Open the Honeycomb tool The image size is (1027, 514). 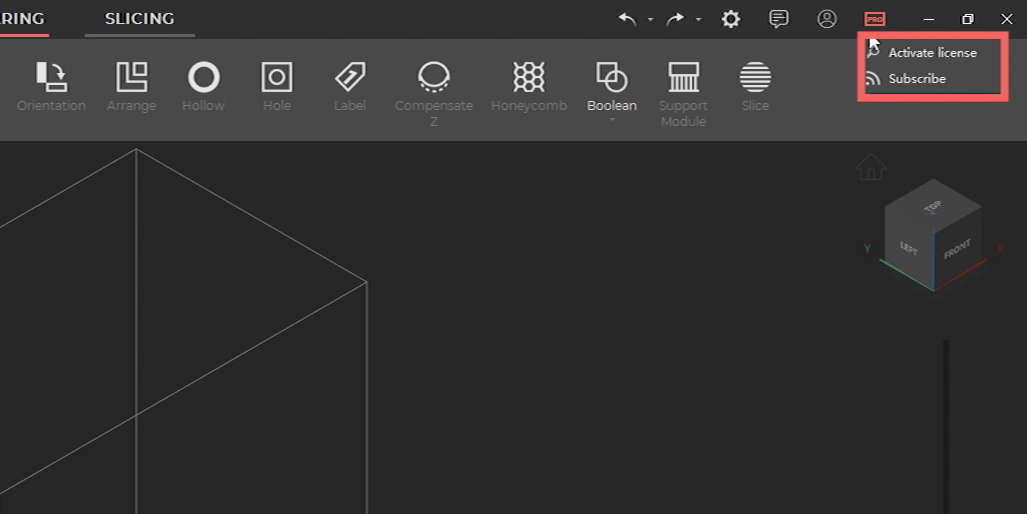coord(529,86)
